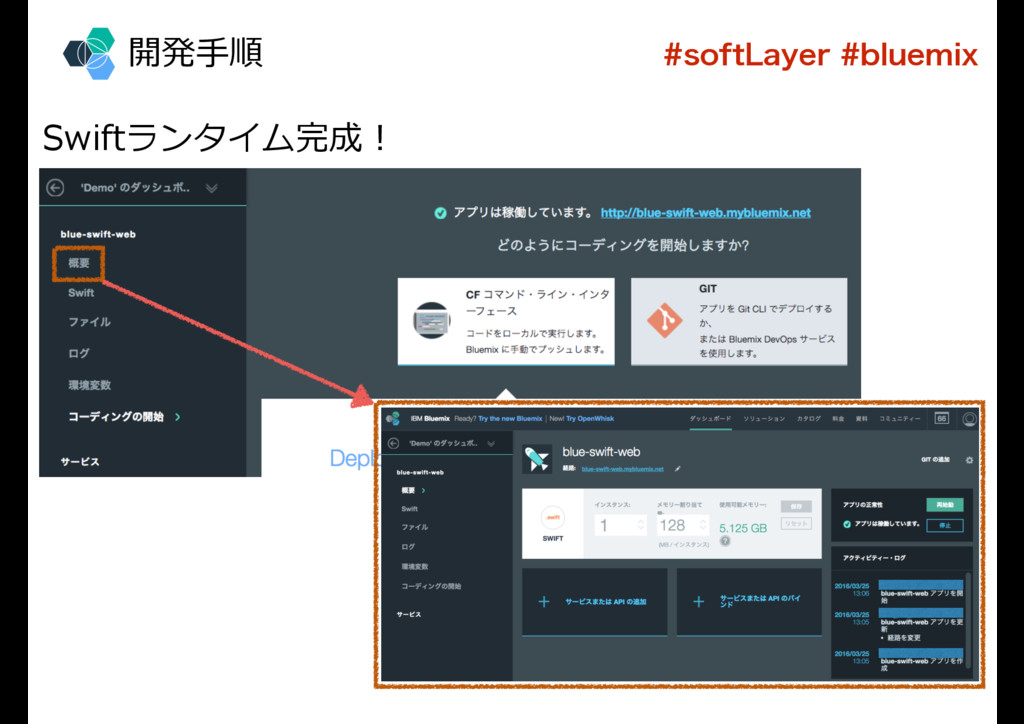Viewport: 1024px width, 724px height.
Task: Open non-bold コーディングの開始 in the overview page sidebar
Action: tap(431, 586)
